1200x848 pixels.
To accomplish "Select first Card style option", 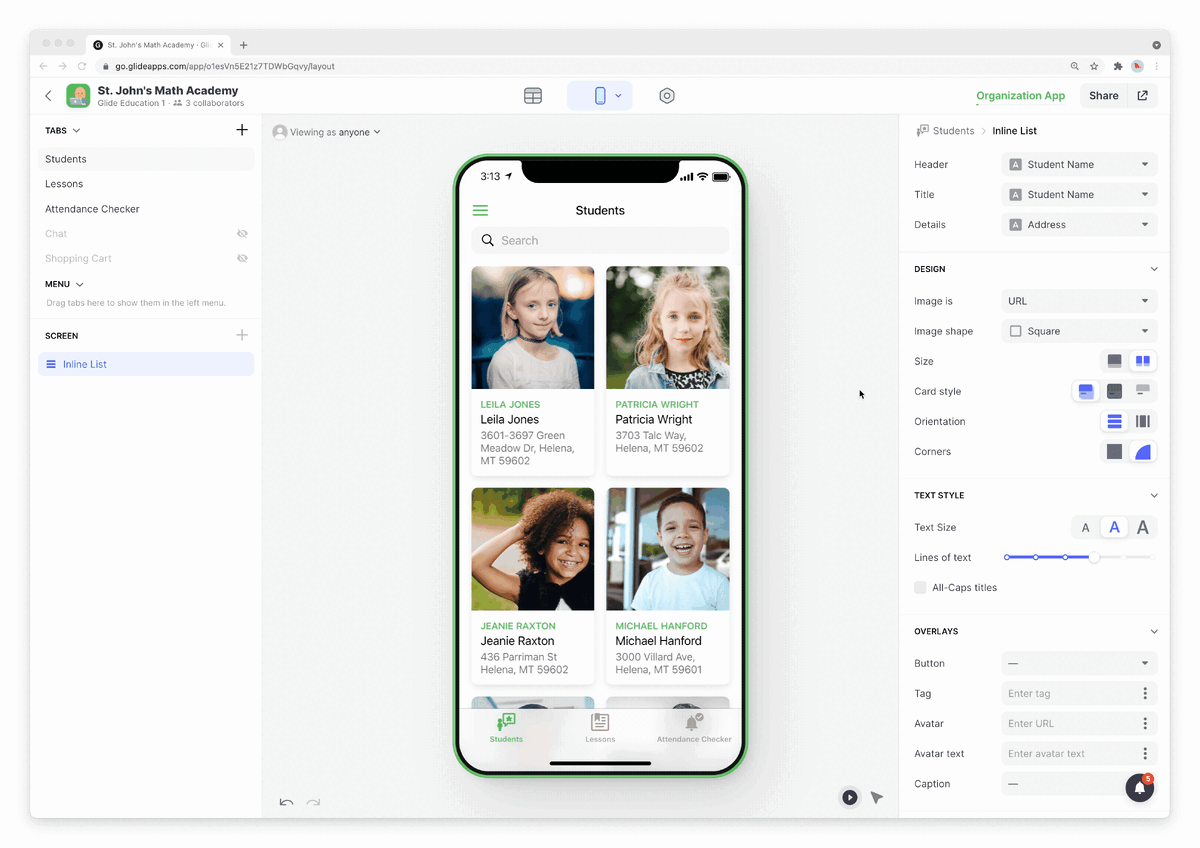I will pyautogui.click(x=1086, y=391).
